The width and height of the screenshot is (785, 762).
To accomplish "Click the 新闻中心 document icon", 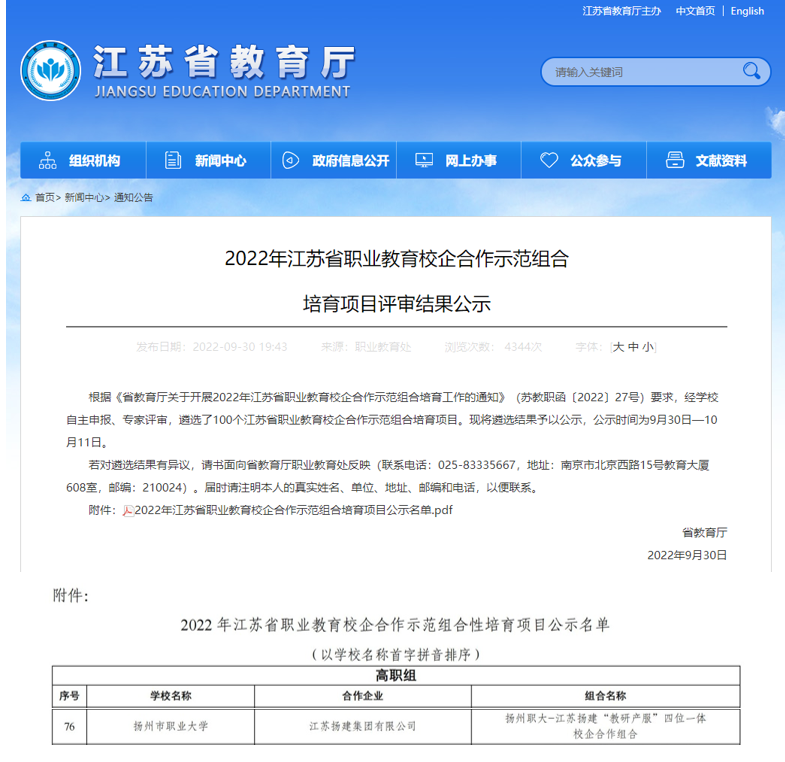I will pyautogui.click(x=173, y=160).
